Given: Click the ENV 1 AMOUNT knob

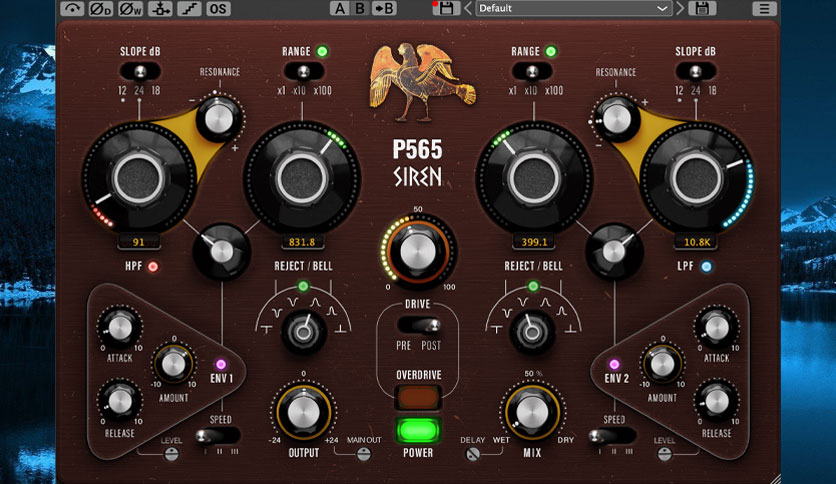Looking at the screenshot, I should point(173,365).
